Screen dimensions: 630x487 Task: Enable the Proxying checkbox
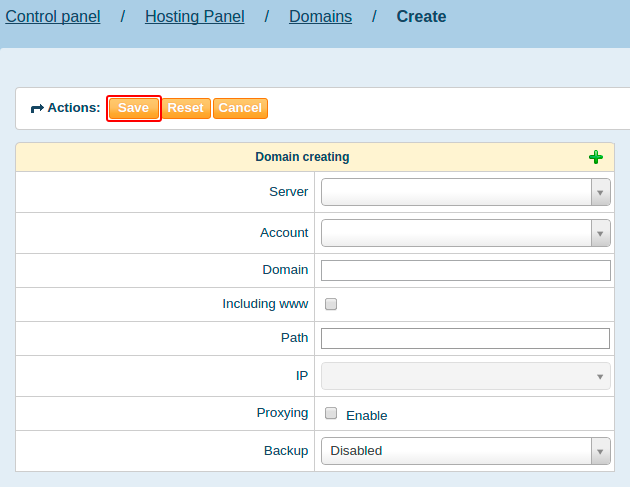pos(331,413)
